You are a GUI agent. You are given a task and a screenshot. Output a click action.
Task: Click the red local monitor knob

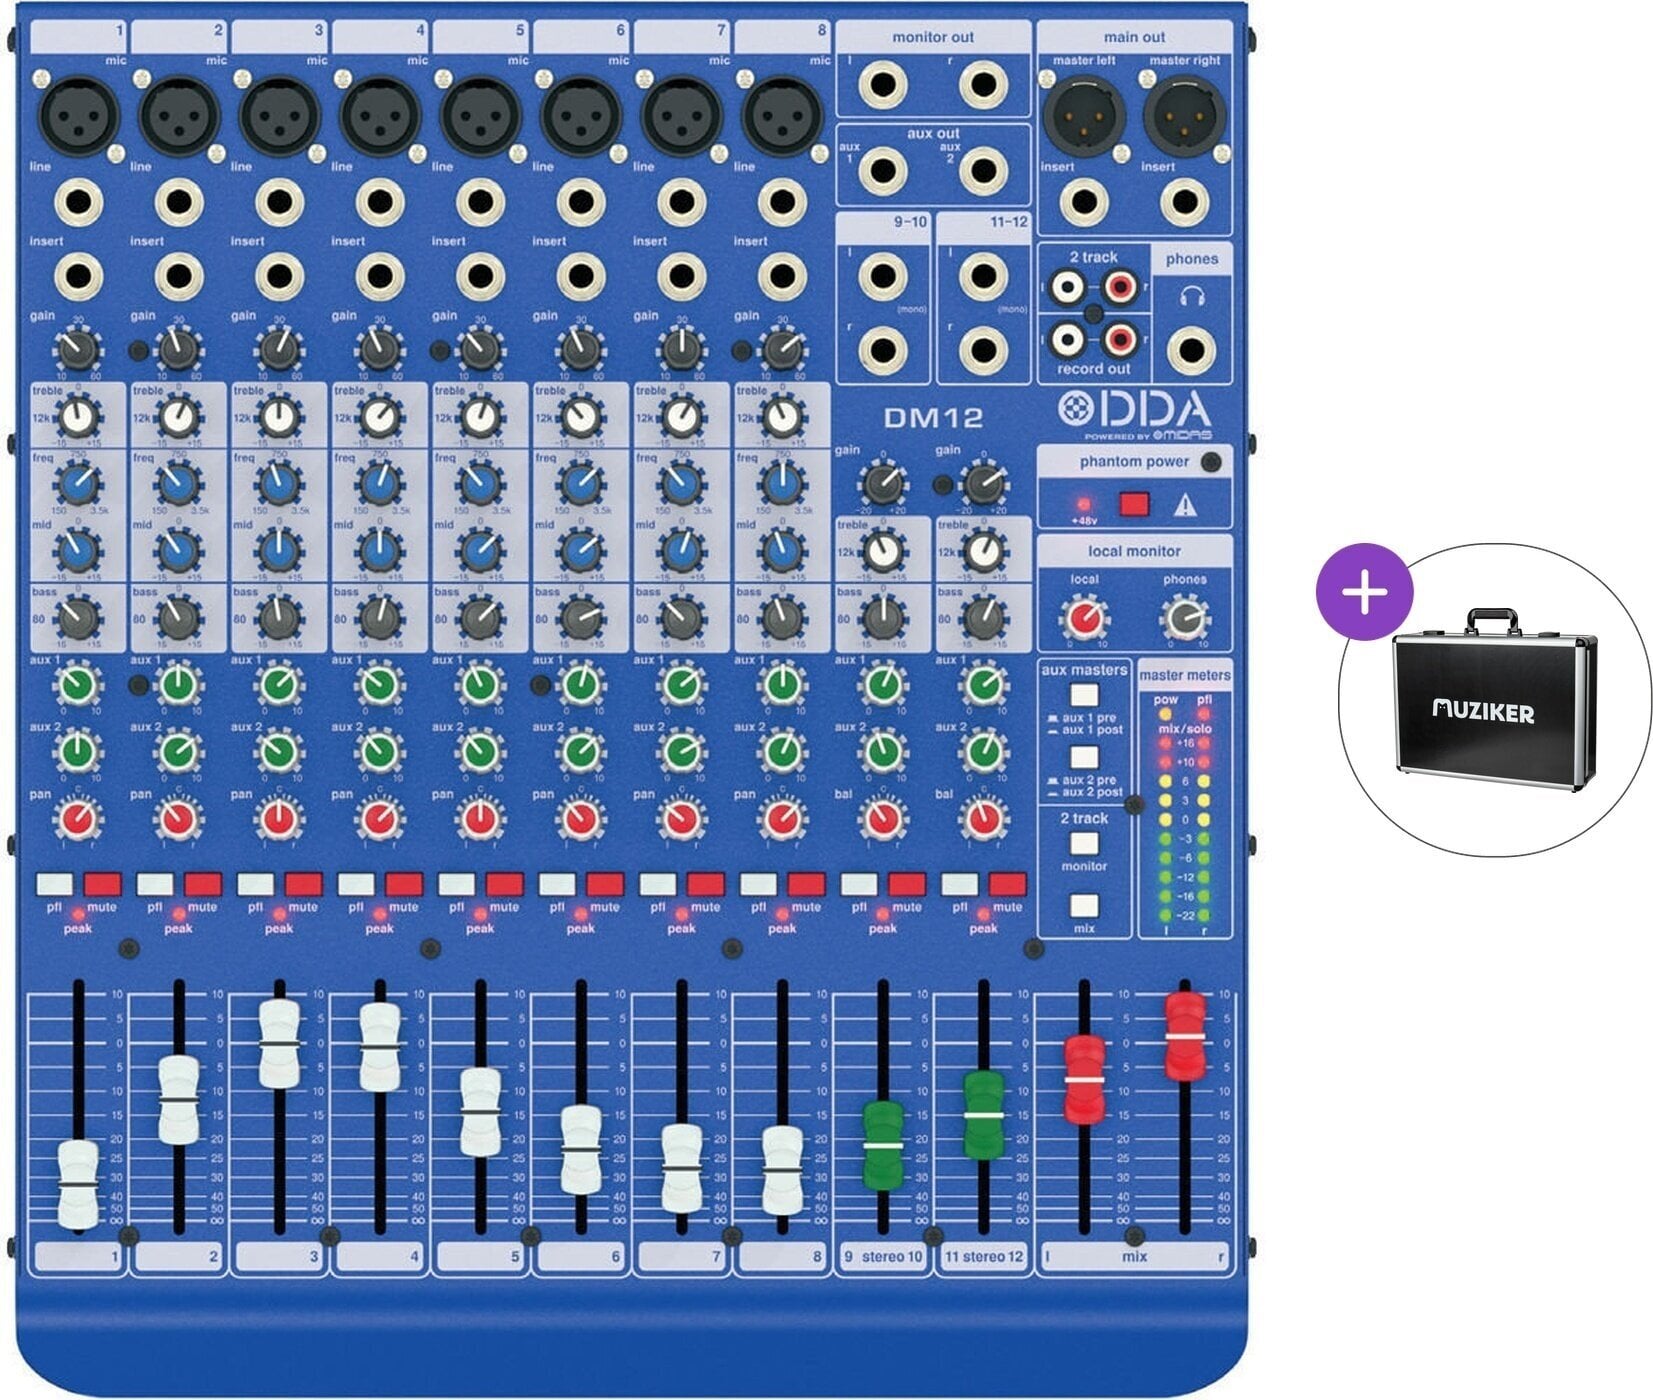[x=1084, y=619]
